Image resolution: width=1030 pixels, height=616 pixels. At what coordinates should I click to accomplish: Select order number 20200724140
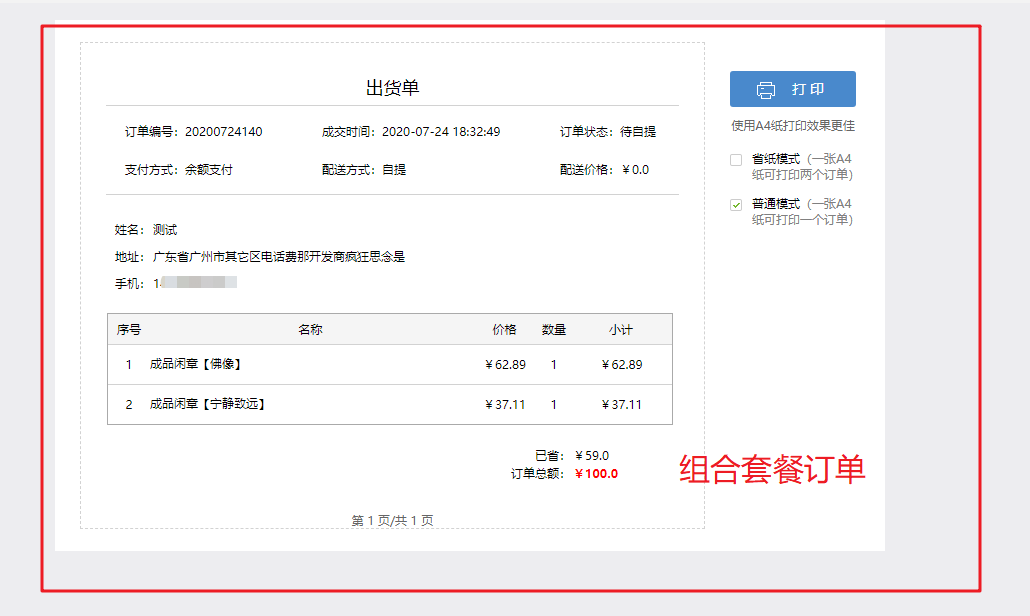pos(223,131)
